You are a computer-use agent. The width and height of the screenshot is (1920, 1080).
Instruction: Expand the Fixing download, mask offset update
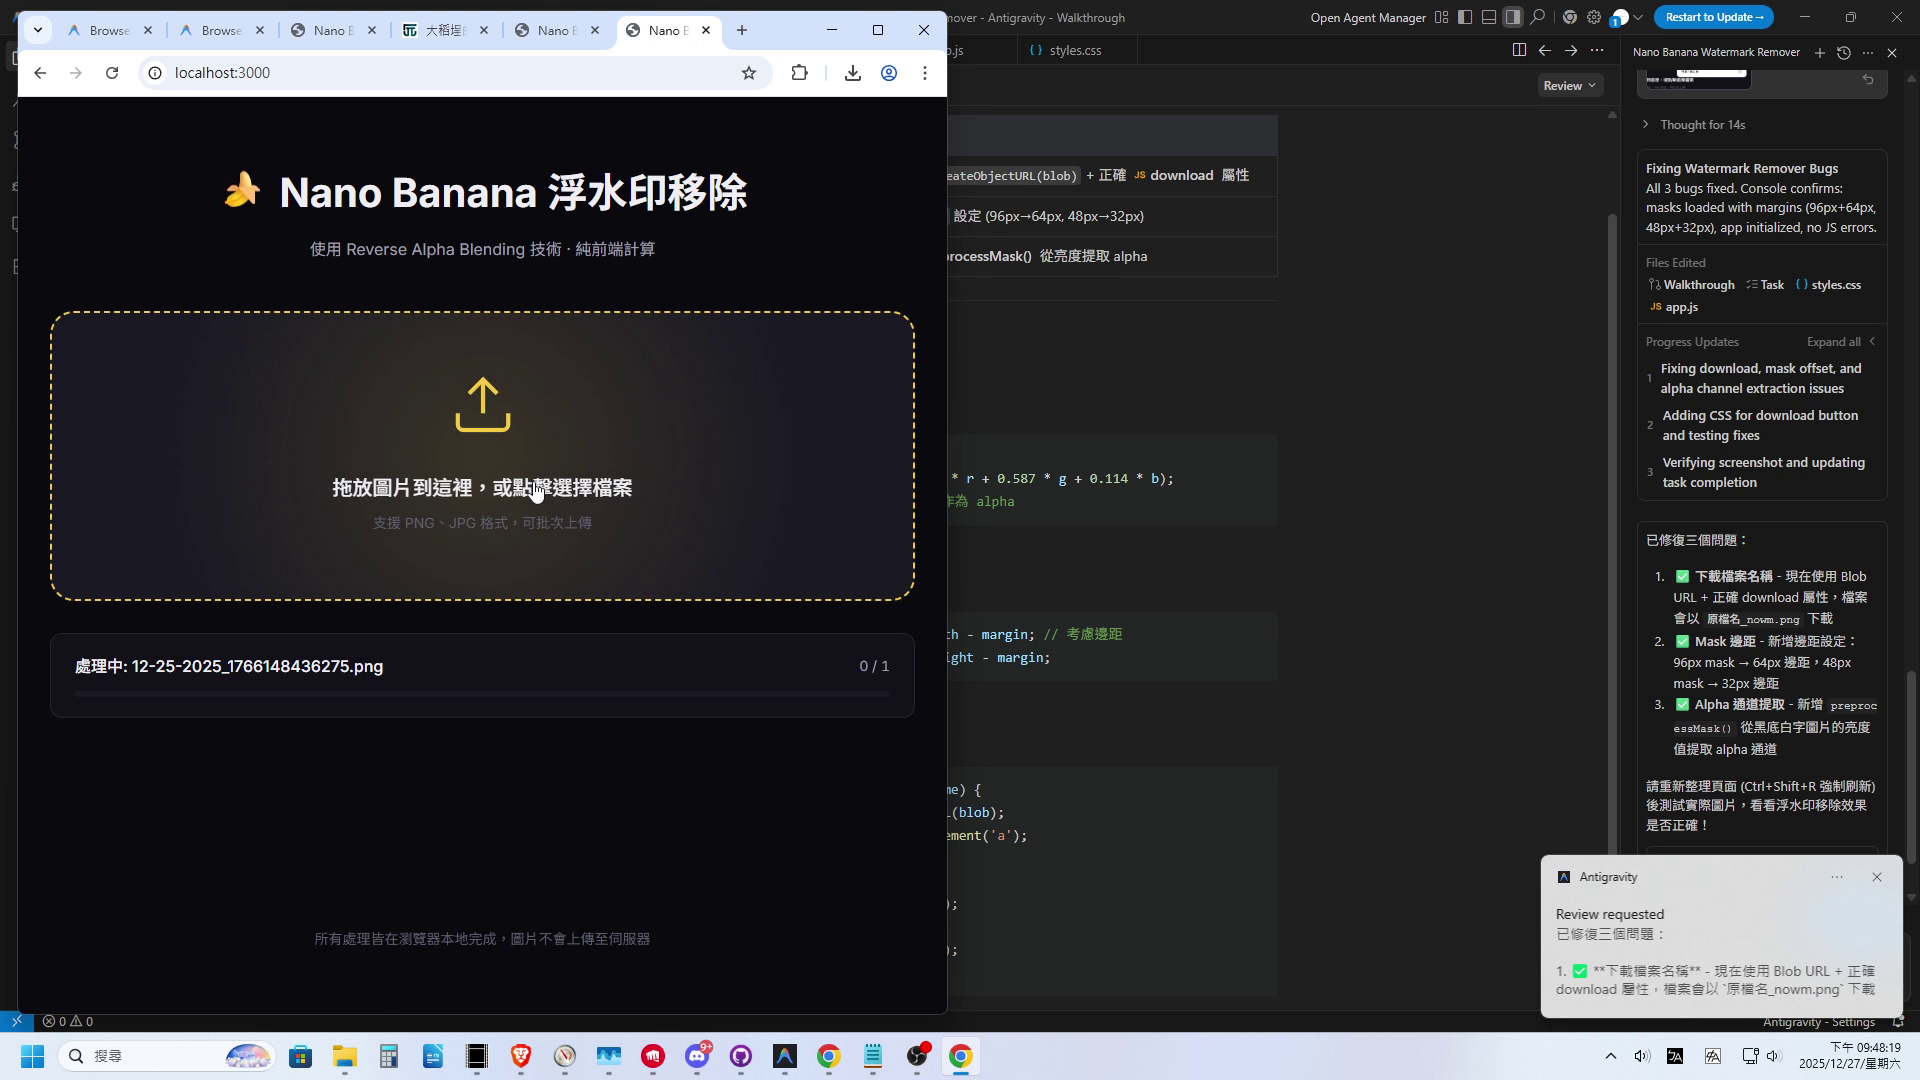coord(1760,379)
